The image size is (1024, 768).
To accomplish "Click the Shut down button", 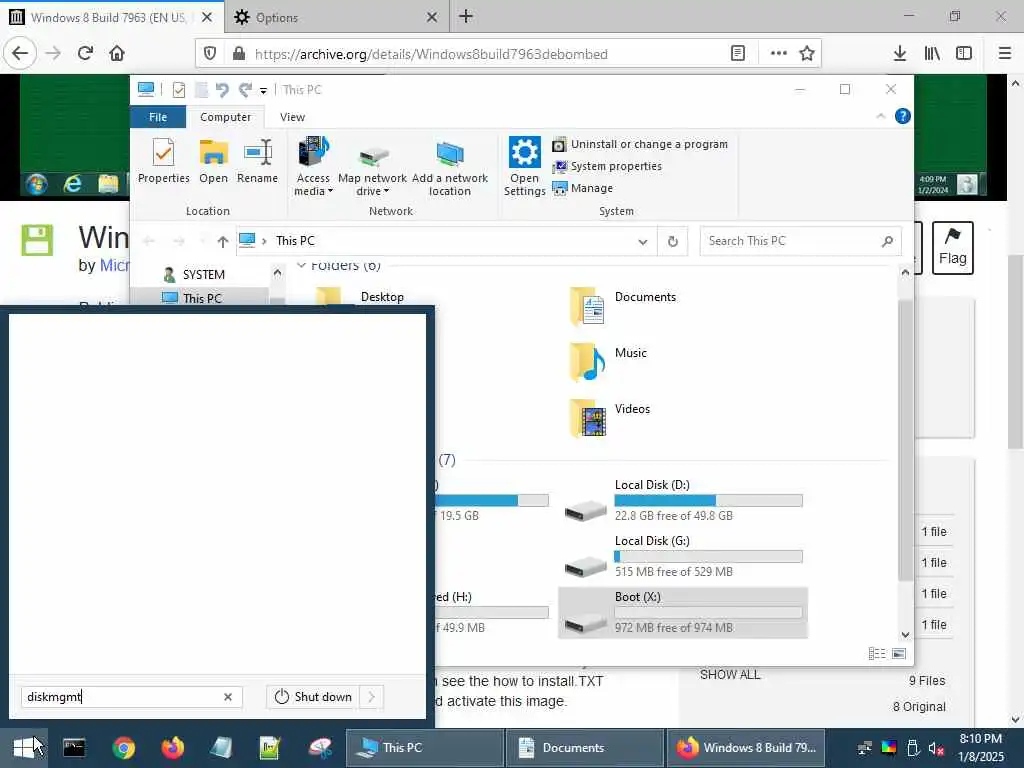I will (x=313, y=697).
